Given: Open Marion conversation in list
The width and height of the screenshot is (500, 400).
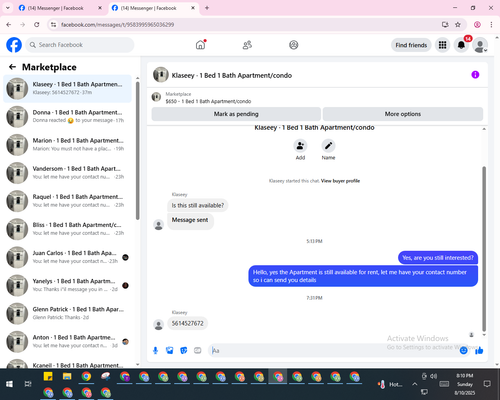Looking at the screenshot, I should tap(67, 145).
